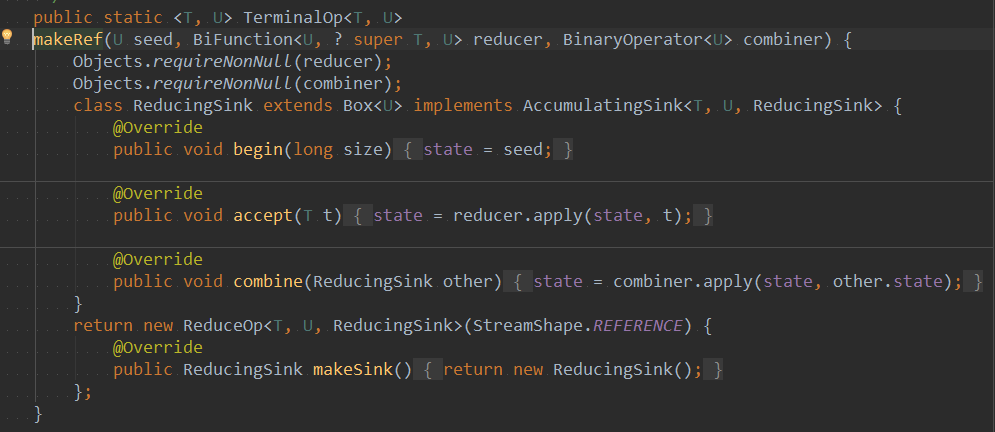The width and height of the screenshot is (995, 432).
Task: Expand folded combine method body
Action: point(743,282)
